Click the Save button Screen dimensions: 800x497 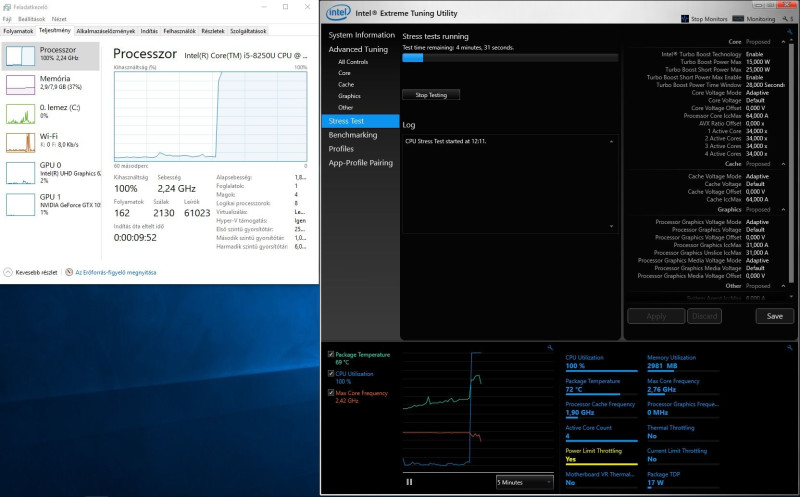pyautogui.click(x=774, y=316)
